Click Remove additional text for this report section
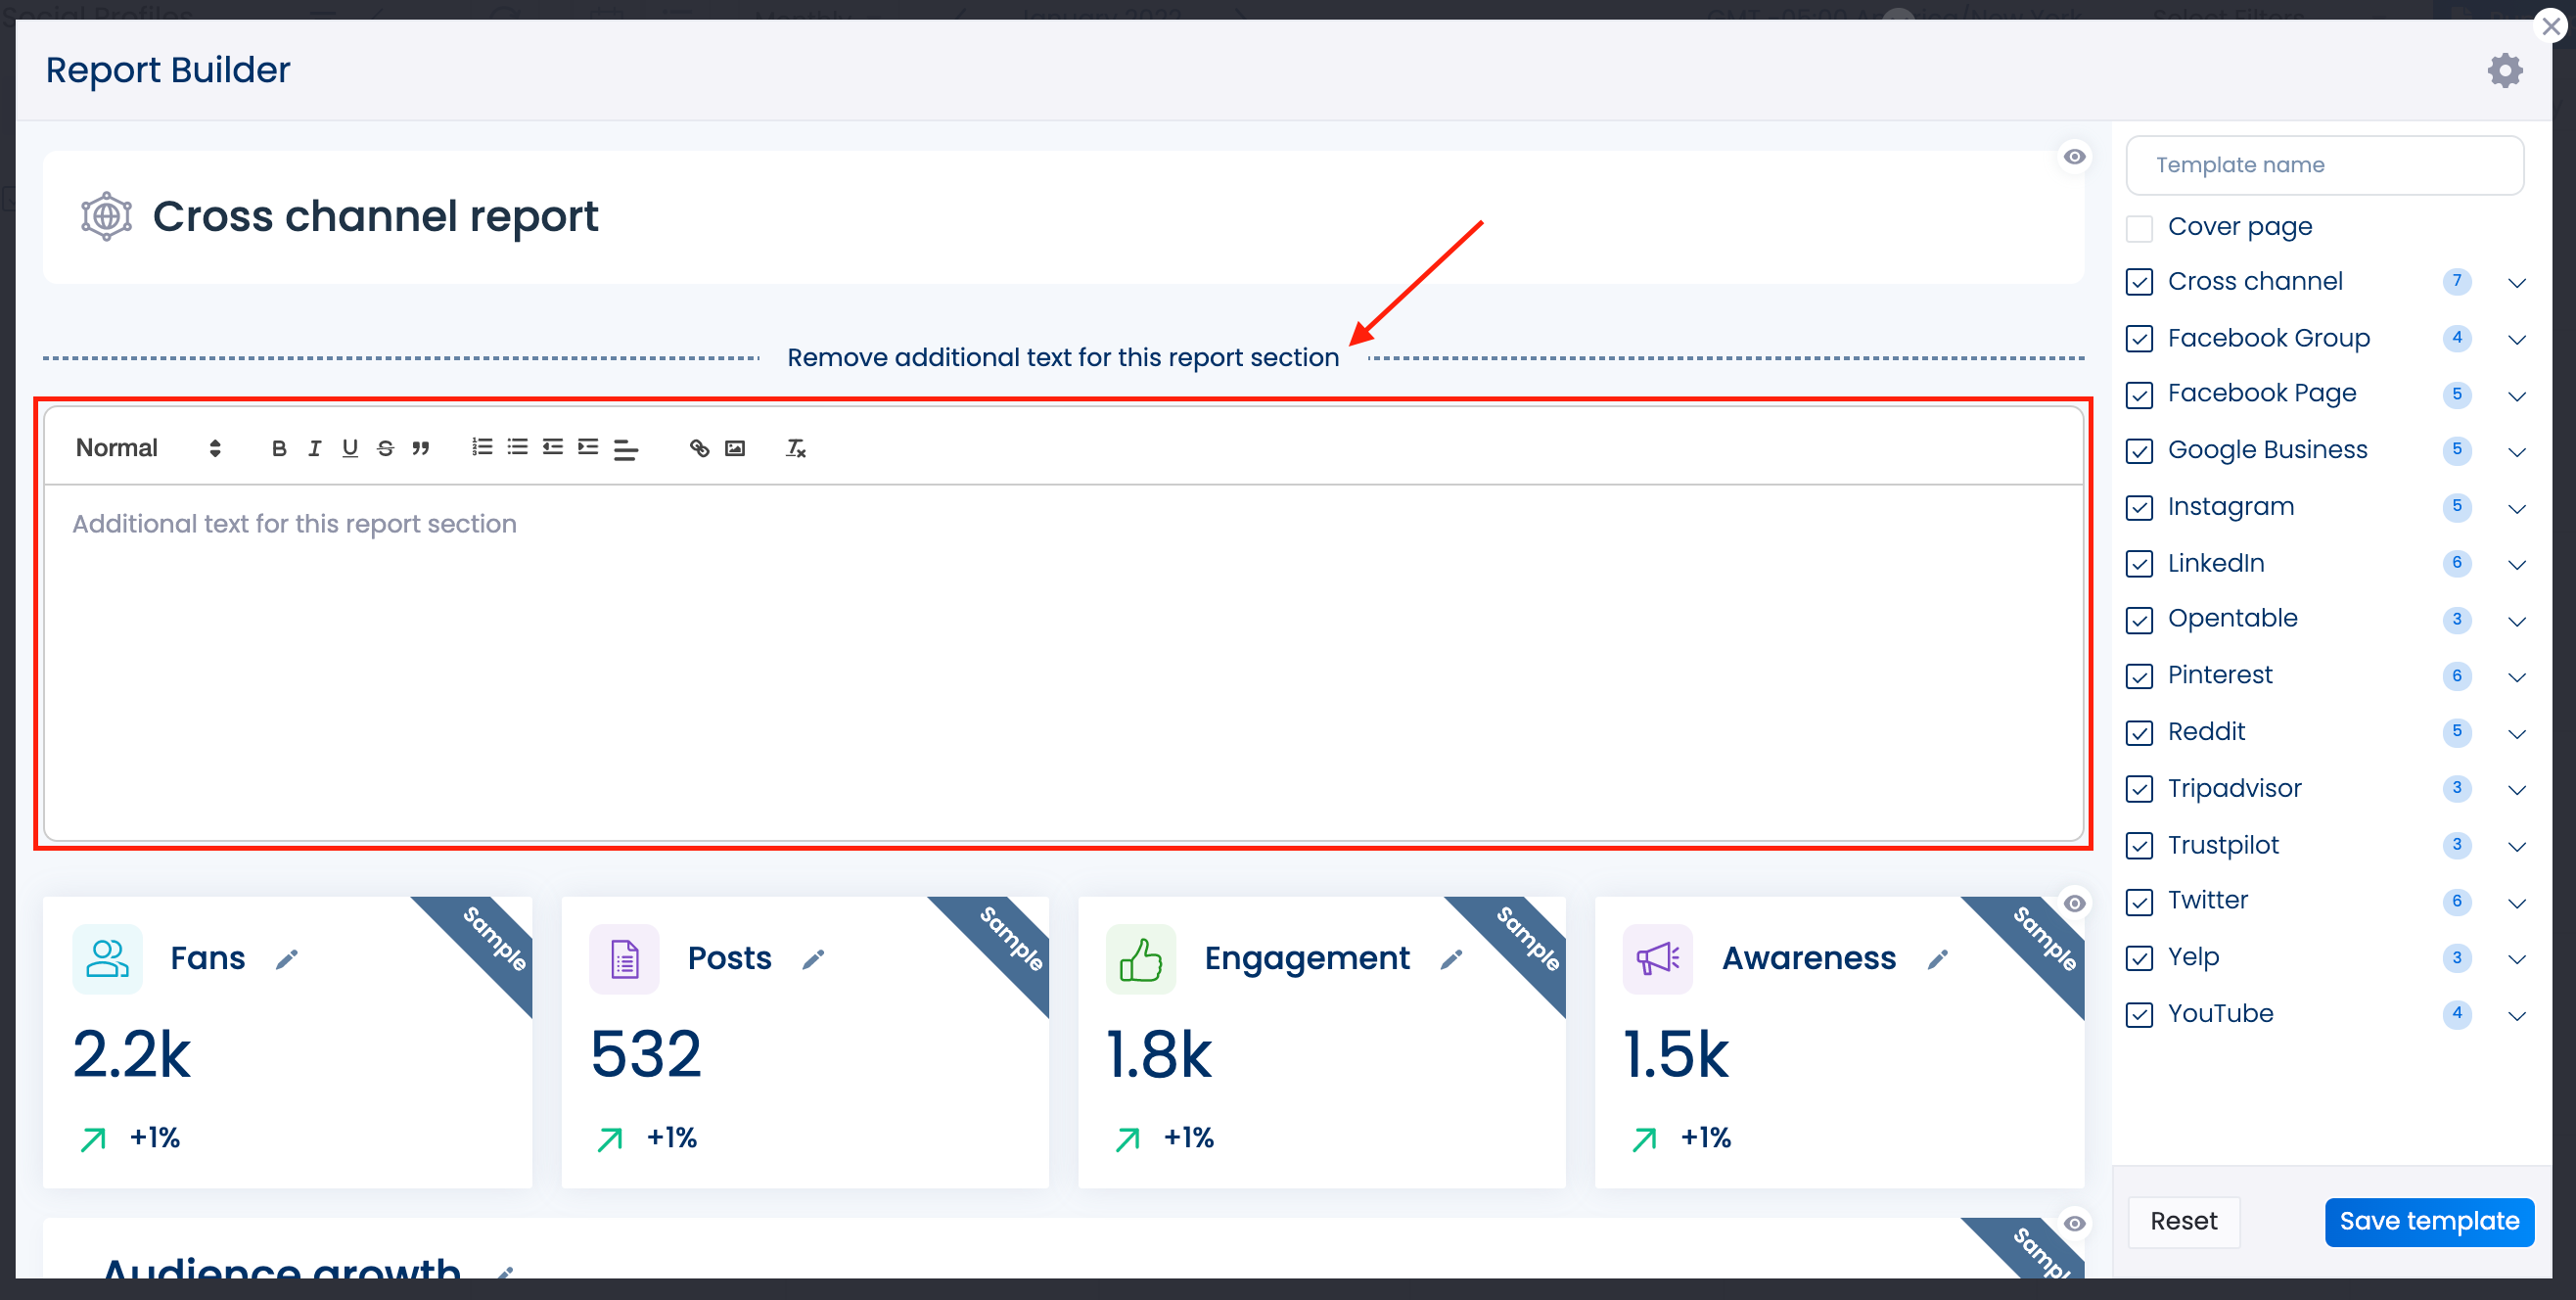2576x1300 pixels. tap(1063, 357)
